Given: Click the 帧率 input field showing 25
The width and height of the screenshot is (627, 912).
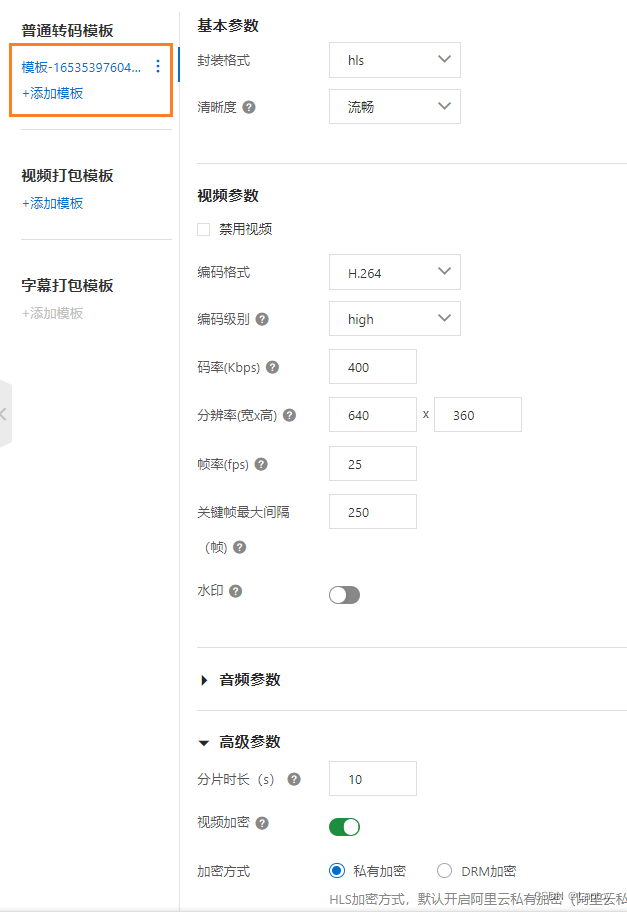Looking at the screenshot, I should 373,464.
